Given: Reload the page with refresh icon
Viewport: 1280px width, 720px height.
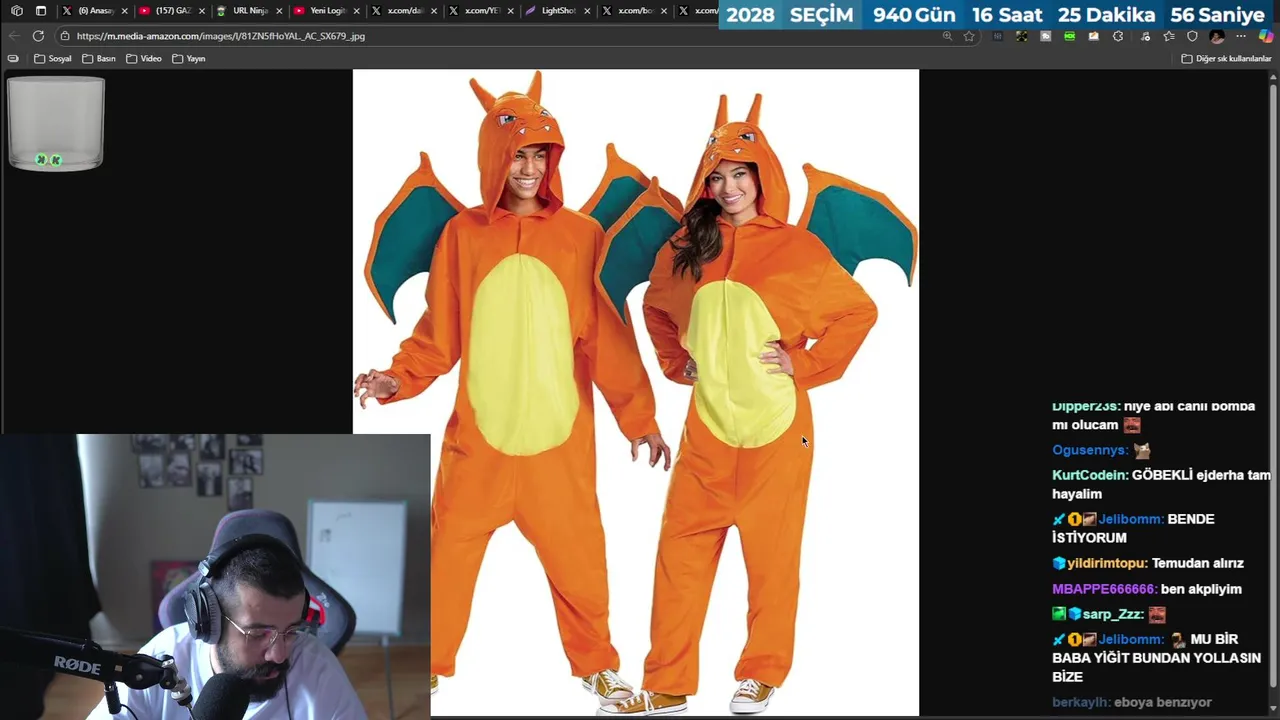Looking at the screenshot, I should coord(38,36).
